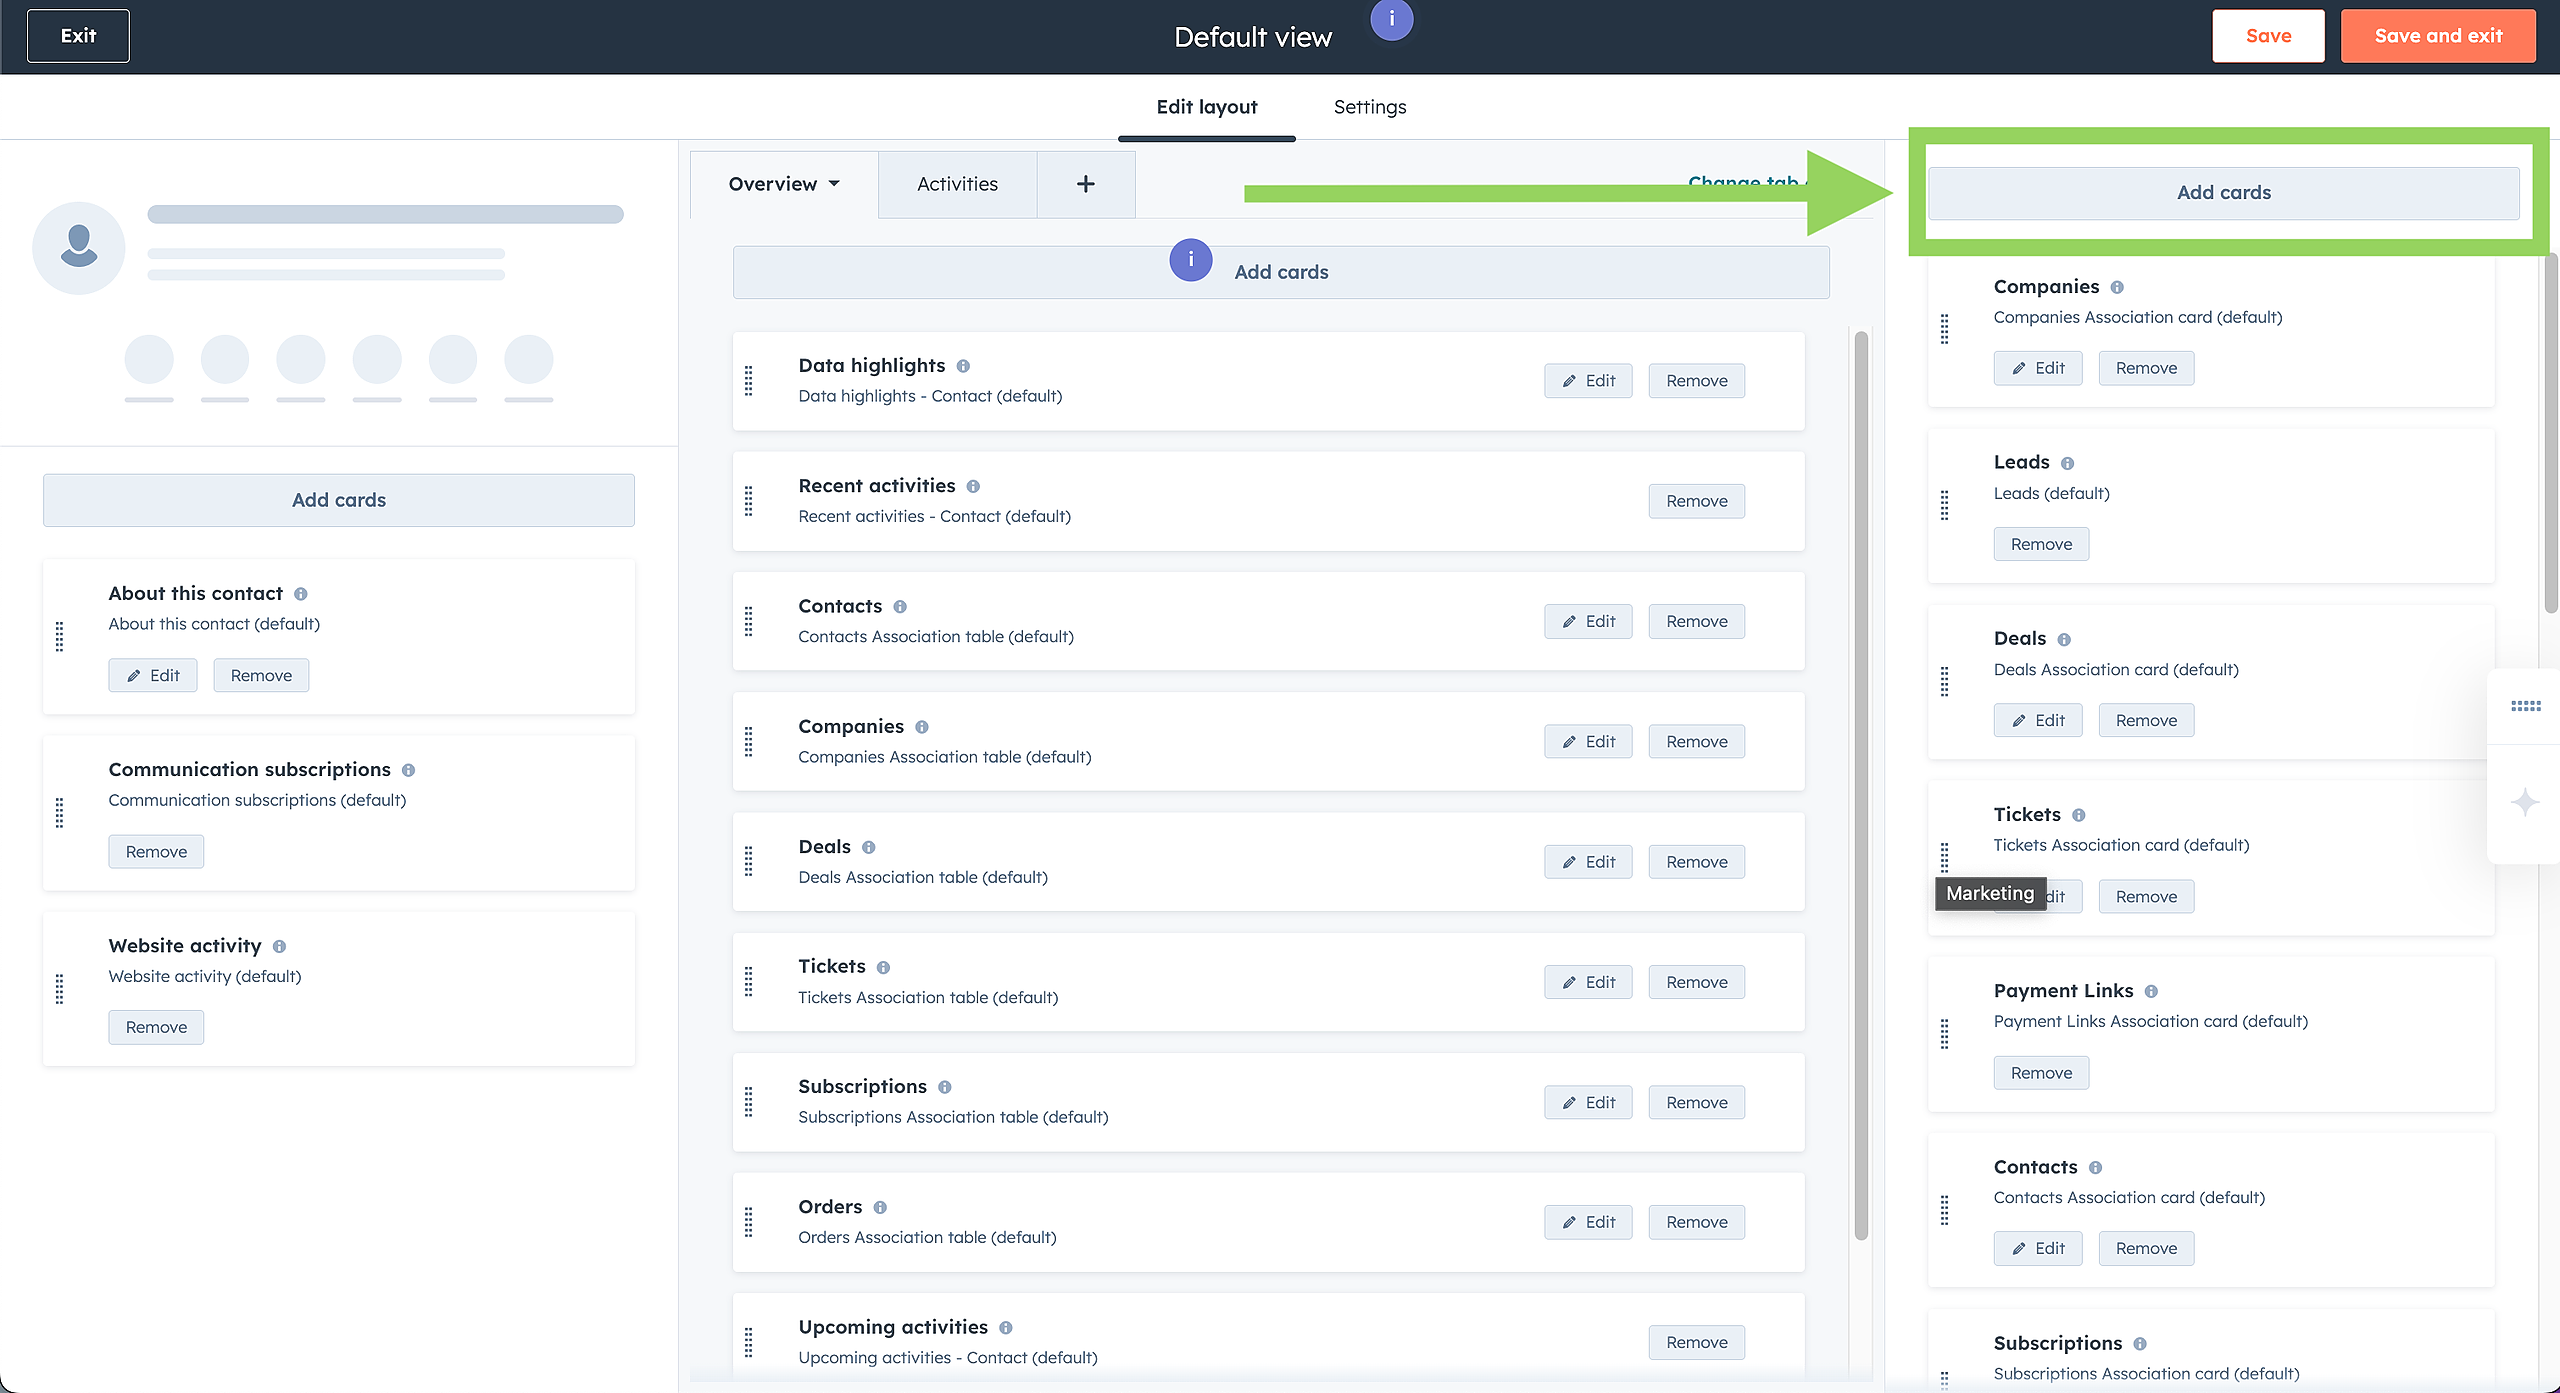Switch to the Activities tab
The width and height of the screenshot is (2560, 1393).
pyautogui.click(x=957, y=184)
